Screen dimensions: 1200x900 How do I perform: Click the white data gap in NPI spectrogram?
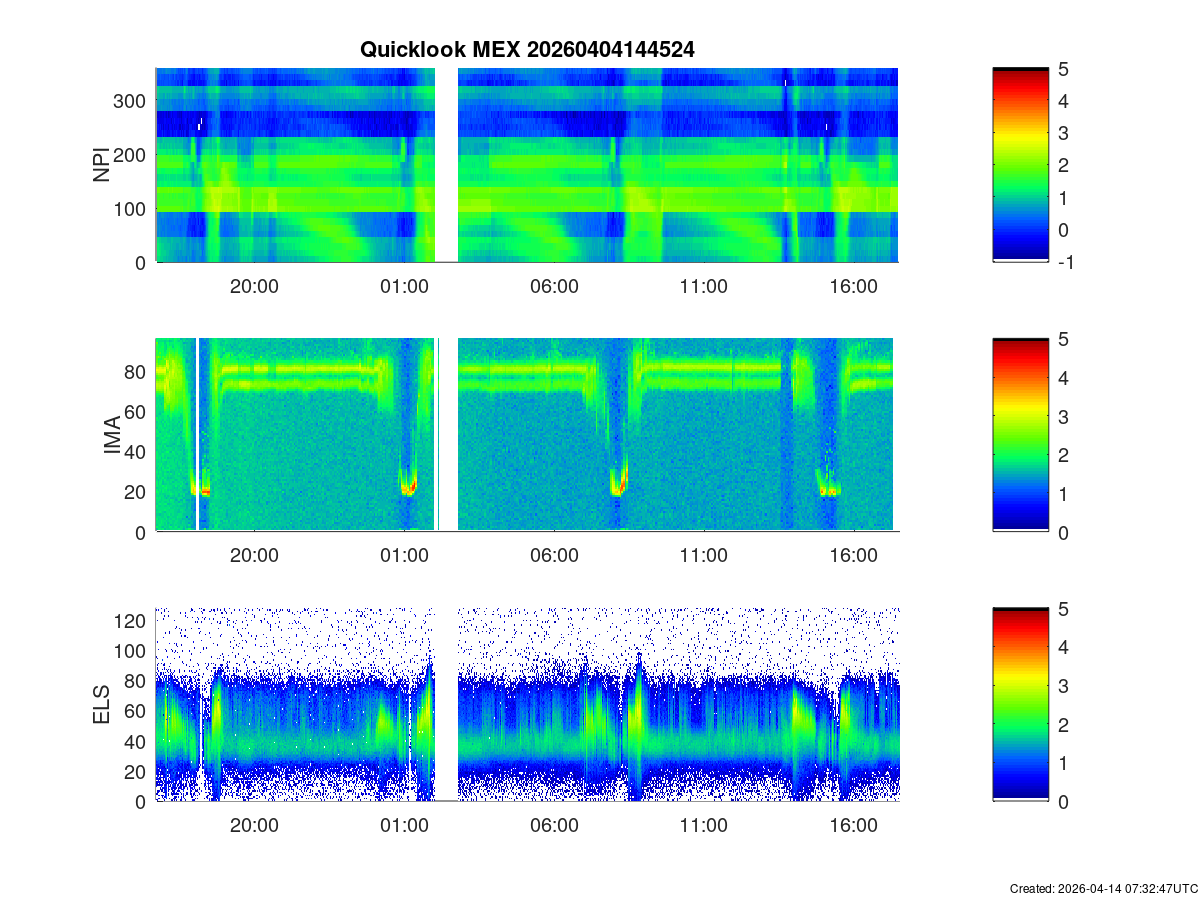point(447,165)
